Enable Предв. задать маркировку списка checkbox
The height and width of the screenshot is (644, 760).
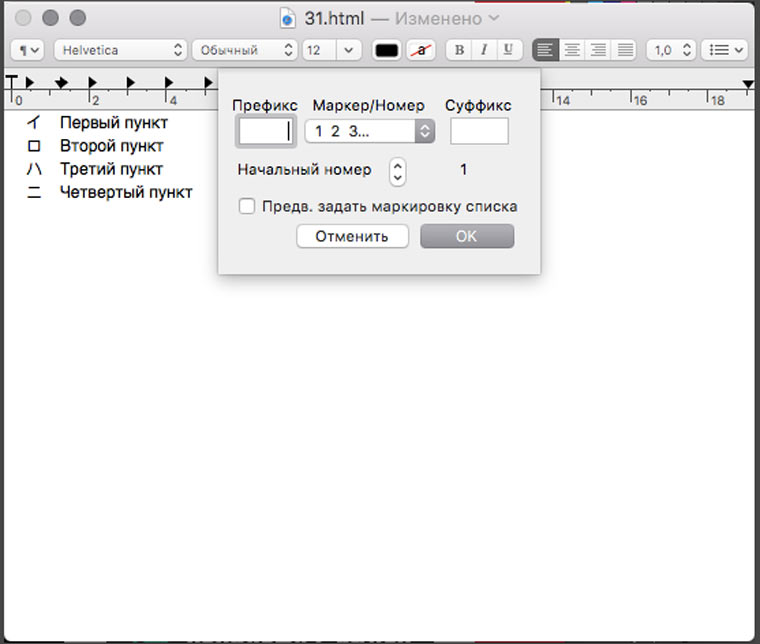pos(247,206)
